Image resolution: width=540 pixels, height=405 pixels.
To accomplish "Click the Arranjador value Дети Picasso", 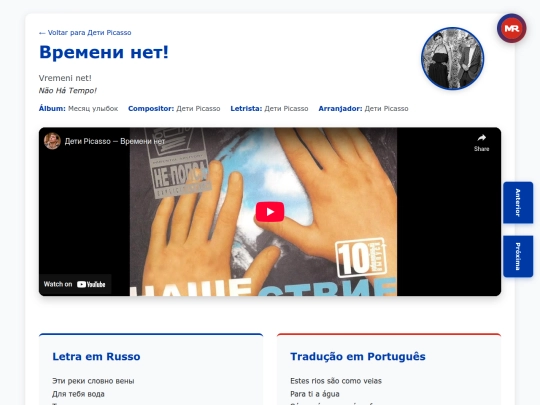I will [386, 108].
